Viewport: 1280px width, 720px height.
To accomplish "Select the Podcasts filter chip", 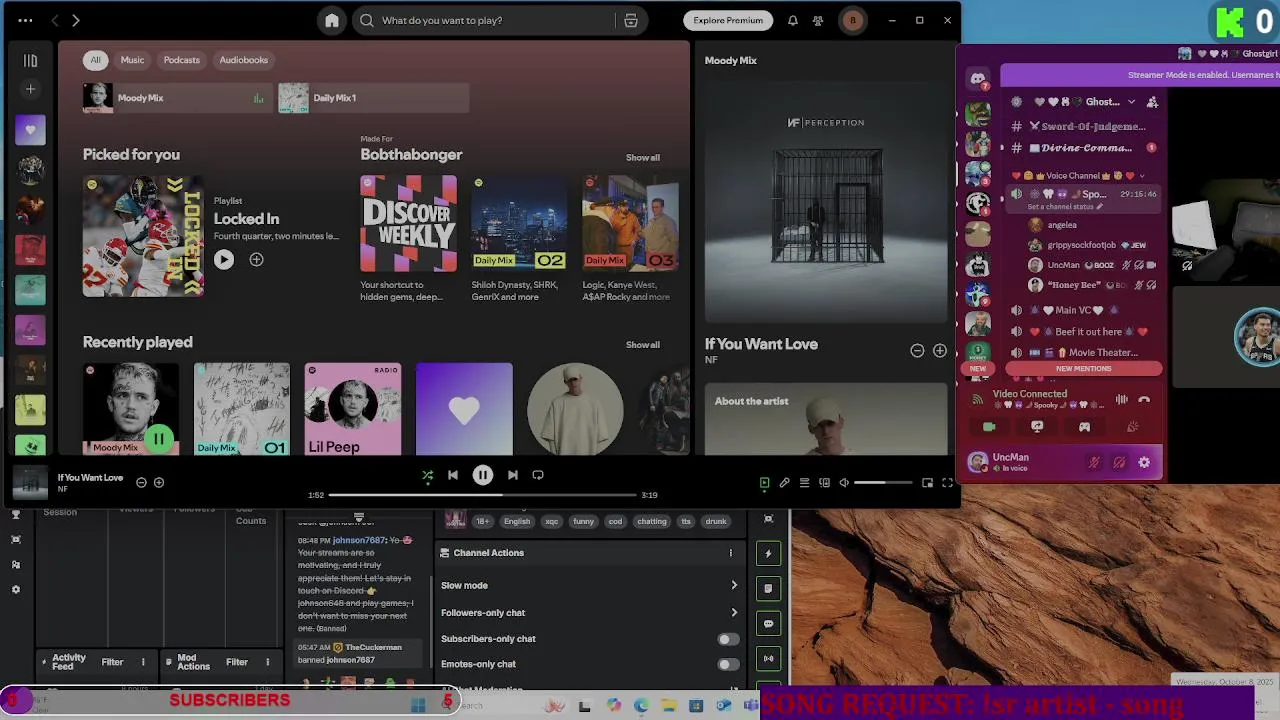I will (182, 60).
